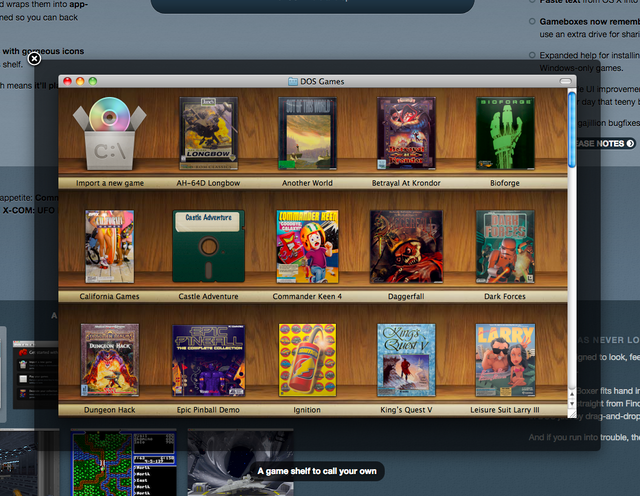Open the Release Notes link on background page
Image resolution: width=640 pixels, height=496 pixels.
tap(606, 144)
